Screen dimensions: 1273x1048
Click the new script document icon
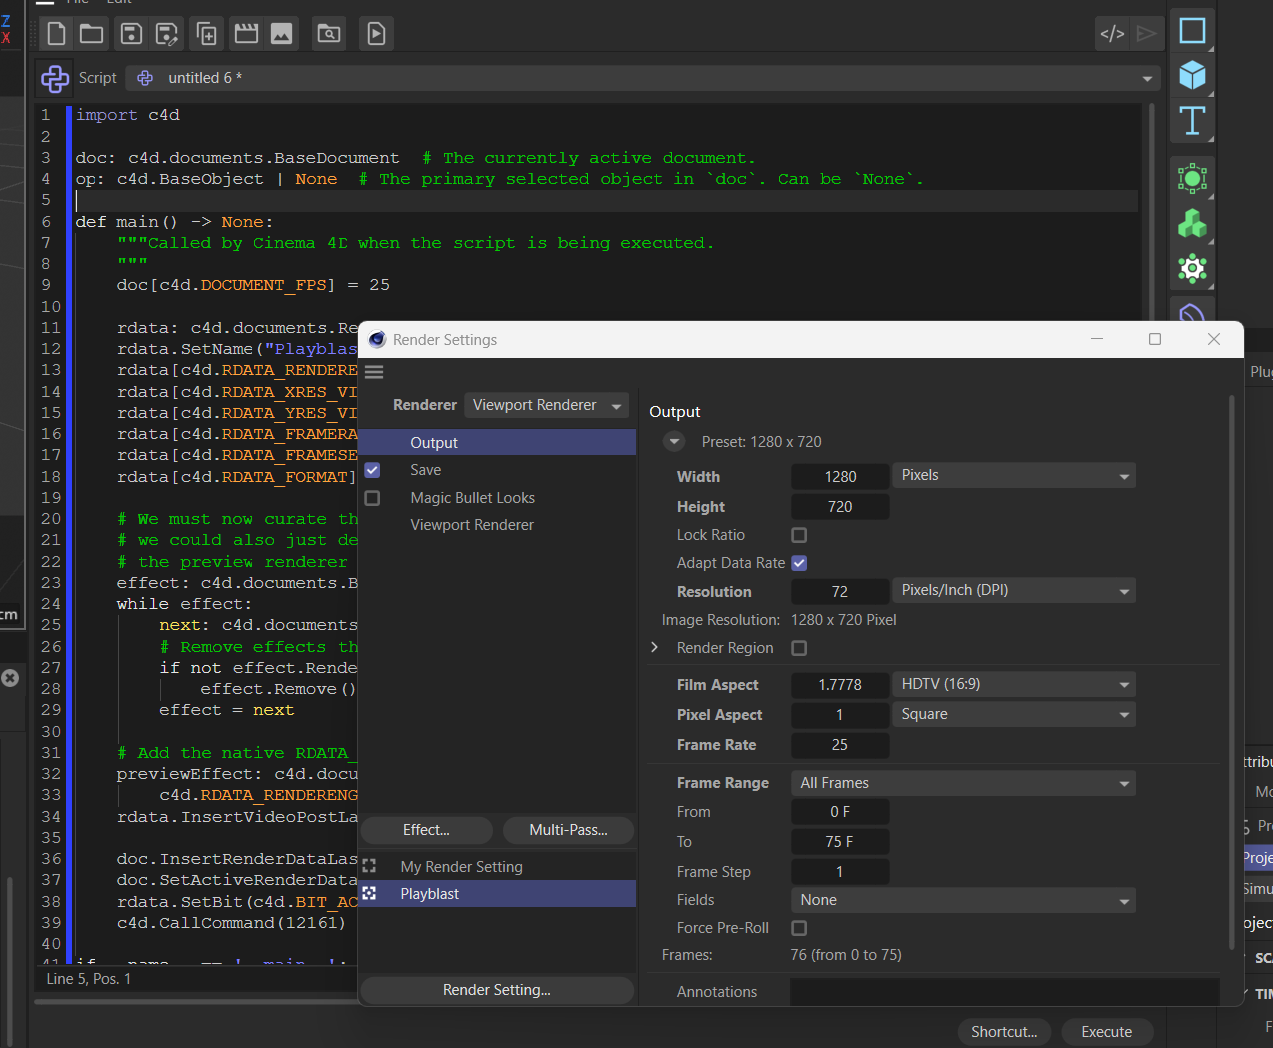[57, 34]
